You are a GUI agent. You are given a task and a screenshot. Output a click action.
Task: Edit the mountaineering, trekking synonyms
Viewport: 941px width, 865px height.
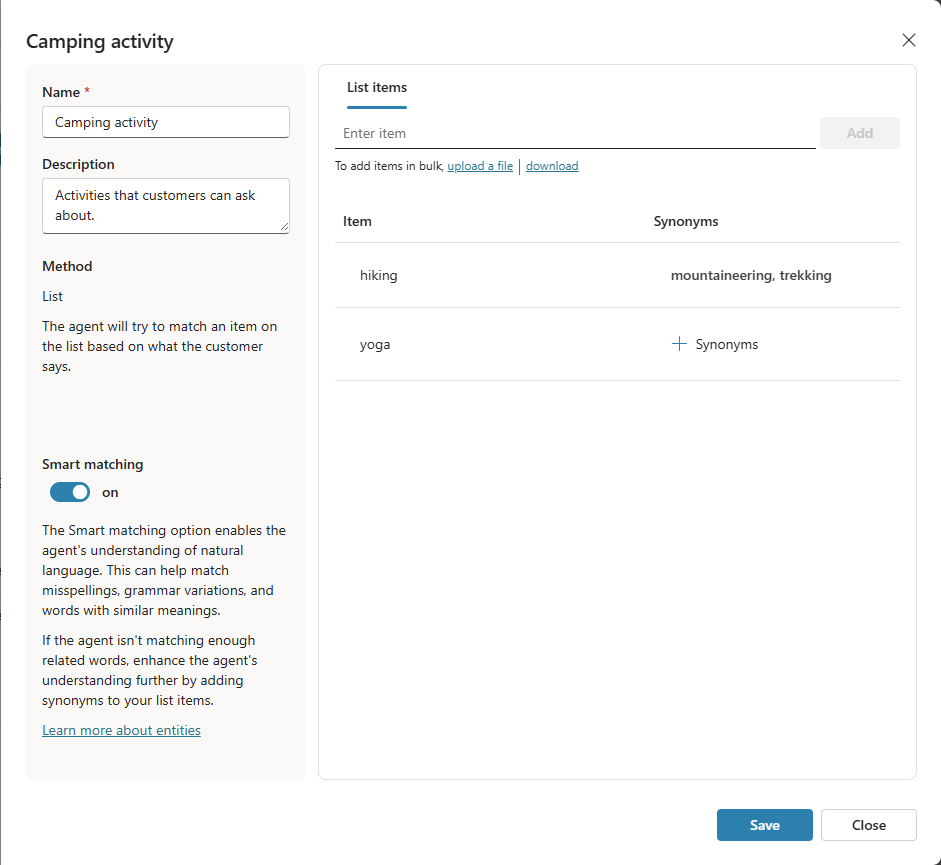(x=751, y=275)
